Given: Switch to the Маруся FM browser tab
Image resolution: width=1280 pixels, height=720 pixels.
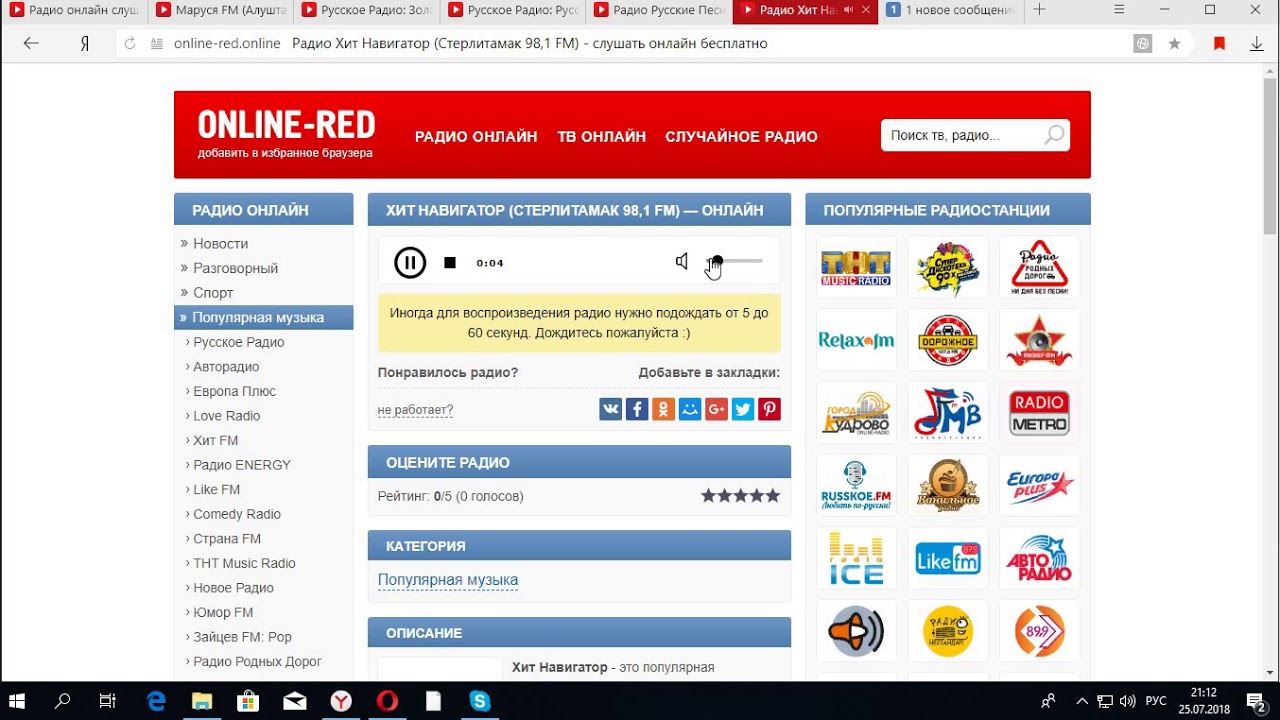Looking at the screenshot, I should coord(222,10).
